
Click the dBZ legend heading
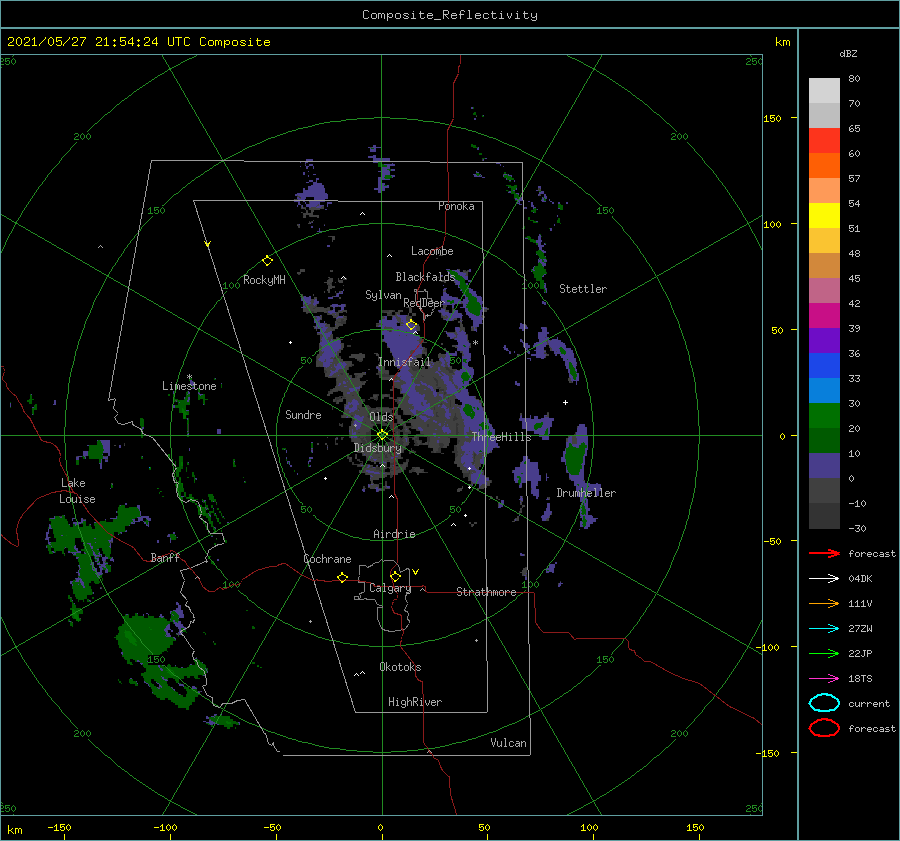coord(848,54)
